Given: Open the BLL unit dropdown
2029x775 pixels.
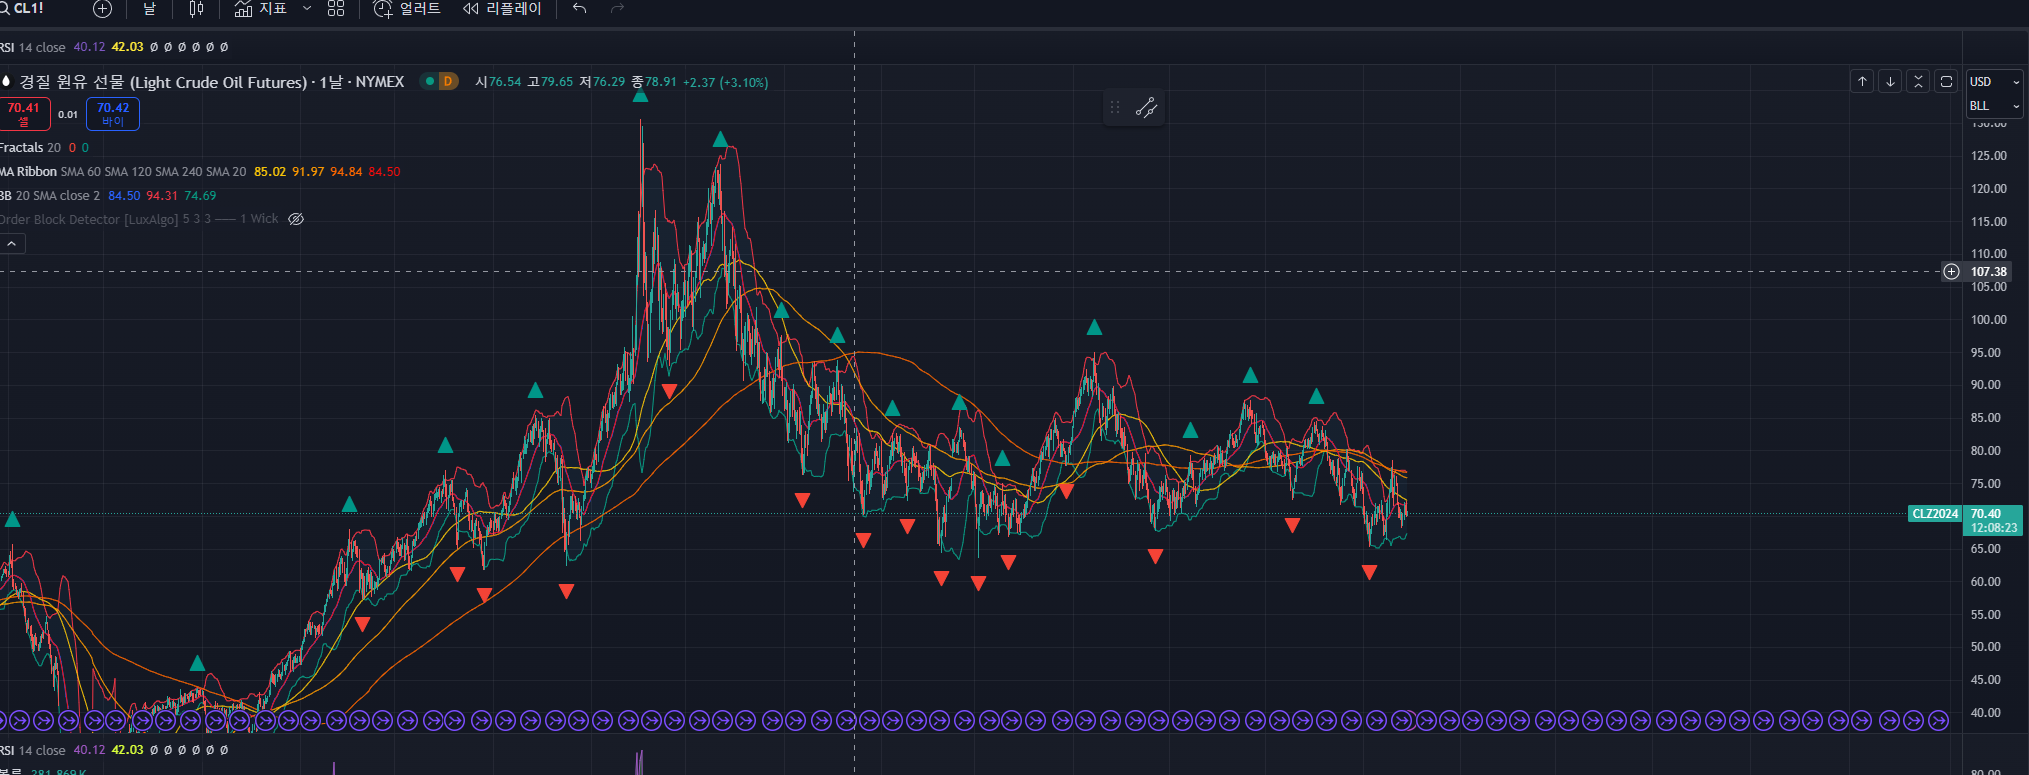Looking at the screenshot, I should pos(1994,106).
